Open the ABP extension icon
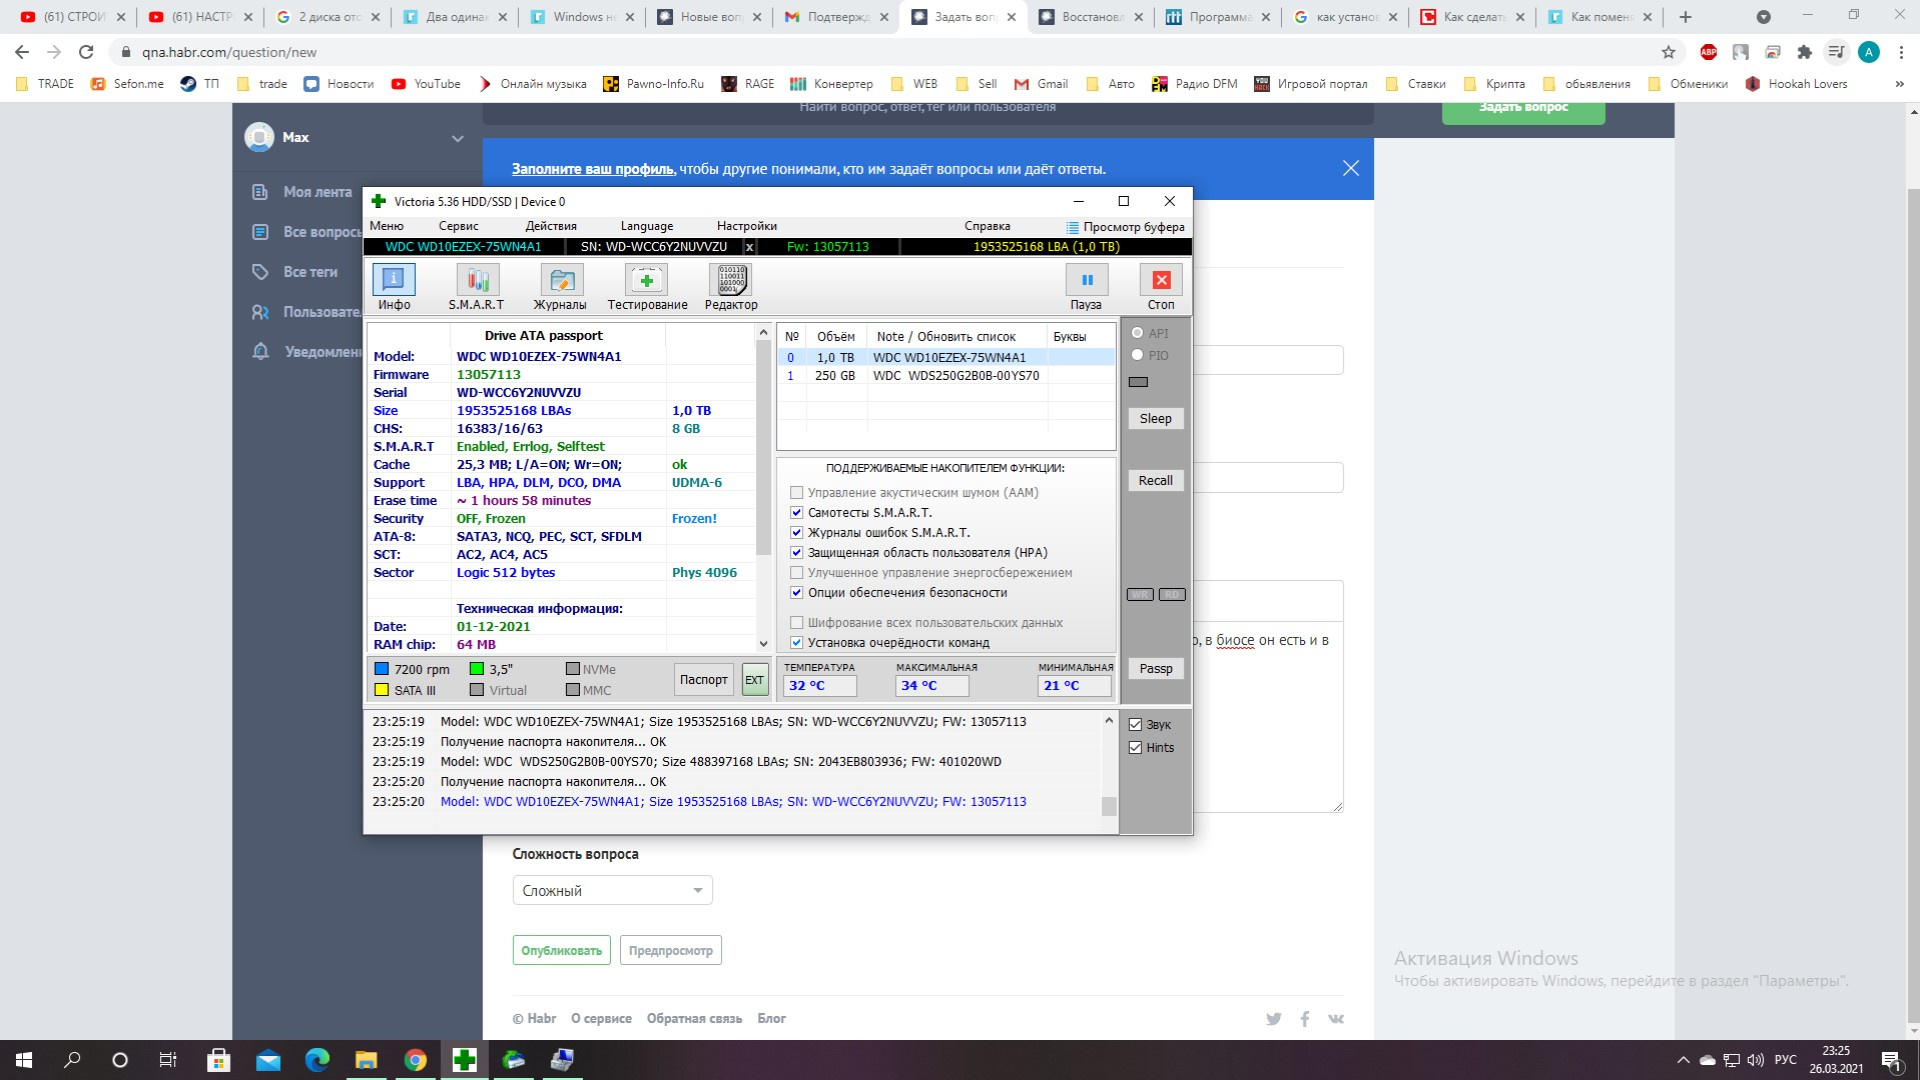The image size is (1920, 1080). [1708, 52]
